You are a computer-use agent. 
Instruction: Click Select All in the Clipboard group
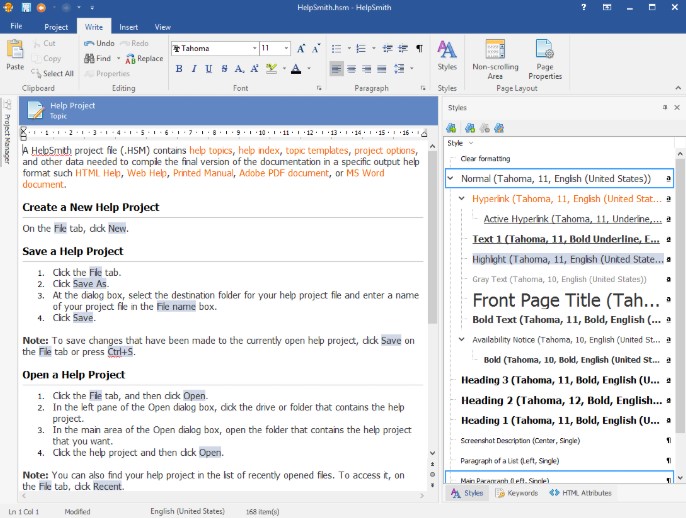tap(52, 73)
